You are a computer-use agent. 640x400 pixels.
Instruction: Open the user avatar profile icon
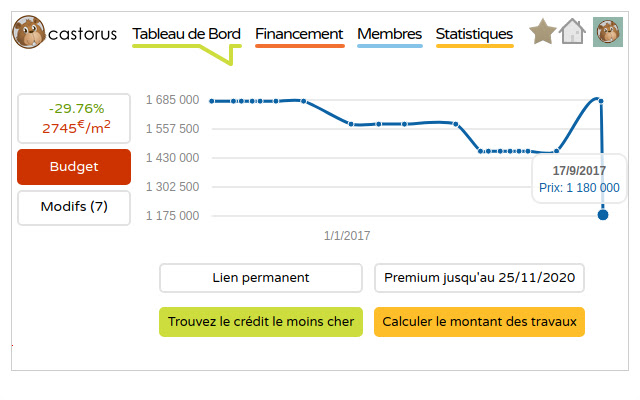[608, 32]
